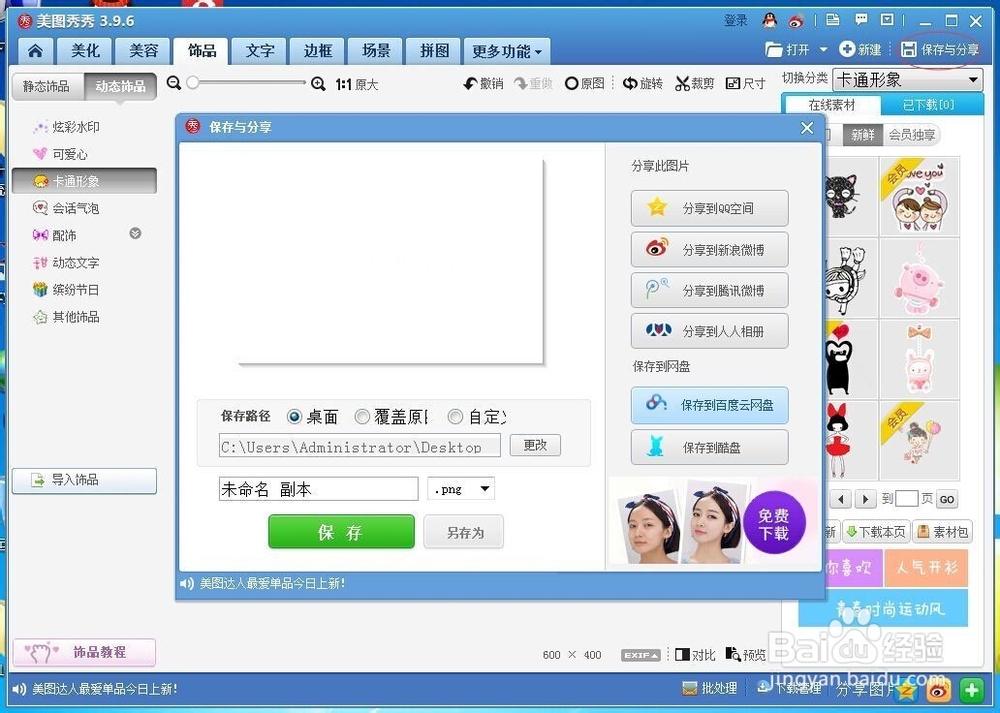
Task: Select the 桌面 save path radio
Action: coord(295,417)
